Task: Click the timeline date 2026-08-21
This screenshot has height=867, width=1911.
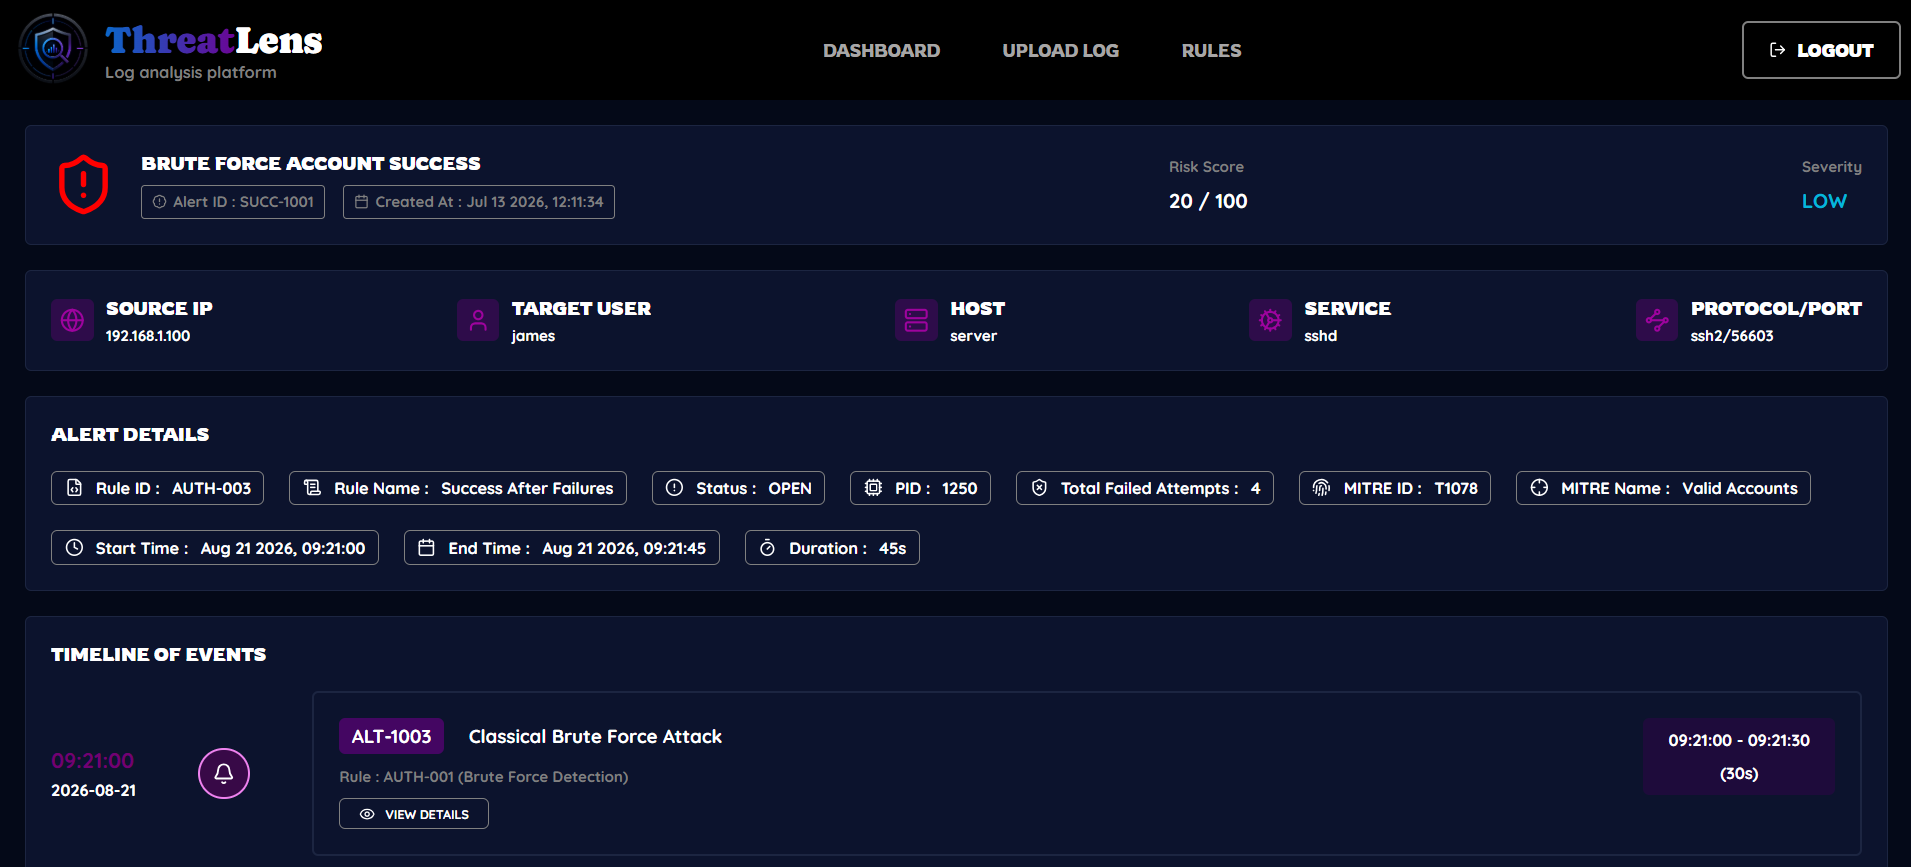Action: (94, 790)
